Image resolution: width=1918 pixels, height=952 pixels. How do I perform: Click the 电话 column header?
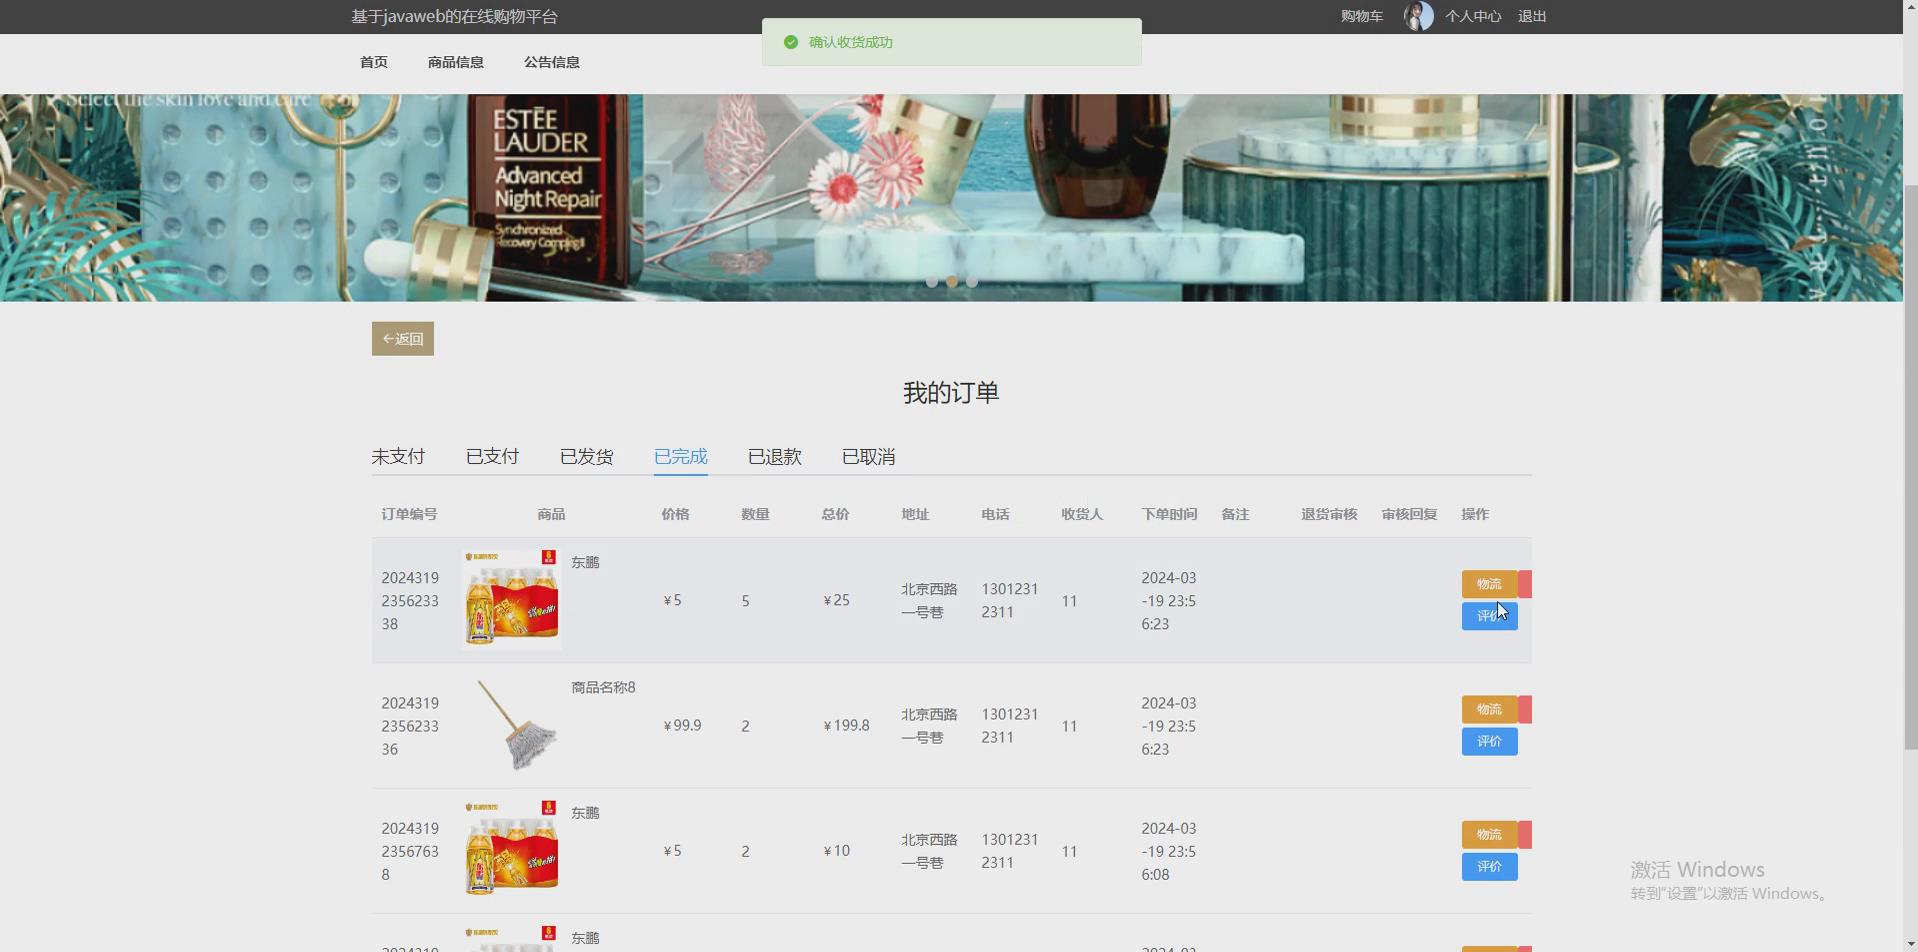click(x=995, y=514)
